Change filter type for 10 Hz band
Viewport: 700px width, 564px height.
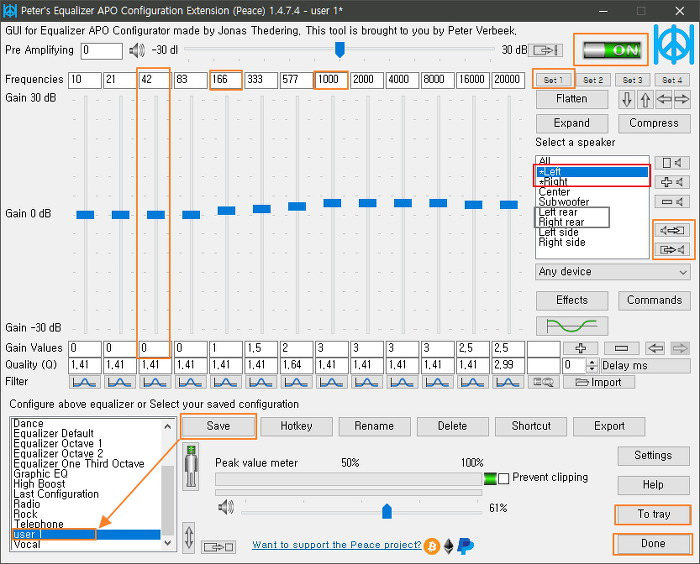[x=84, y=382]
